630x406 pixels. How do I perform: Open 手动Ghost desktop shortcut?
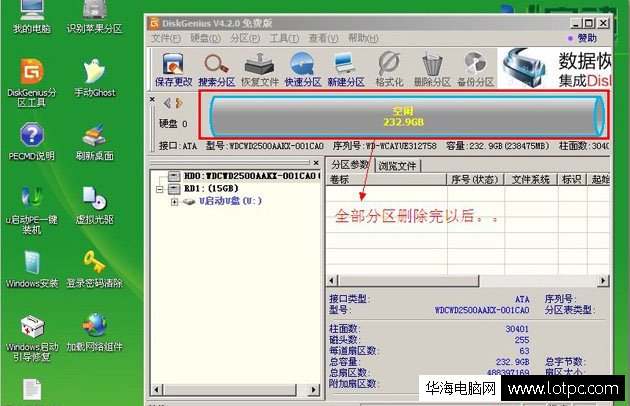94,78
